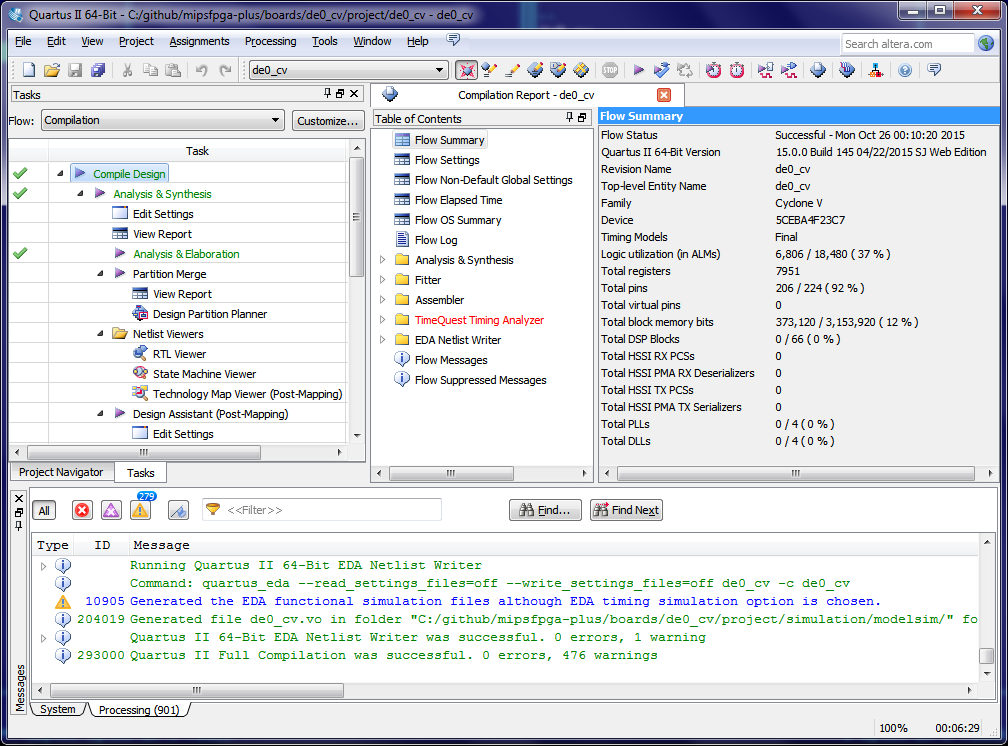
Task: Click the Messages <<Filter>> input field
Action: tap(321, 510)
